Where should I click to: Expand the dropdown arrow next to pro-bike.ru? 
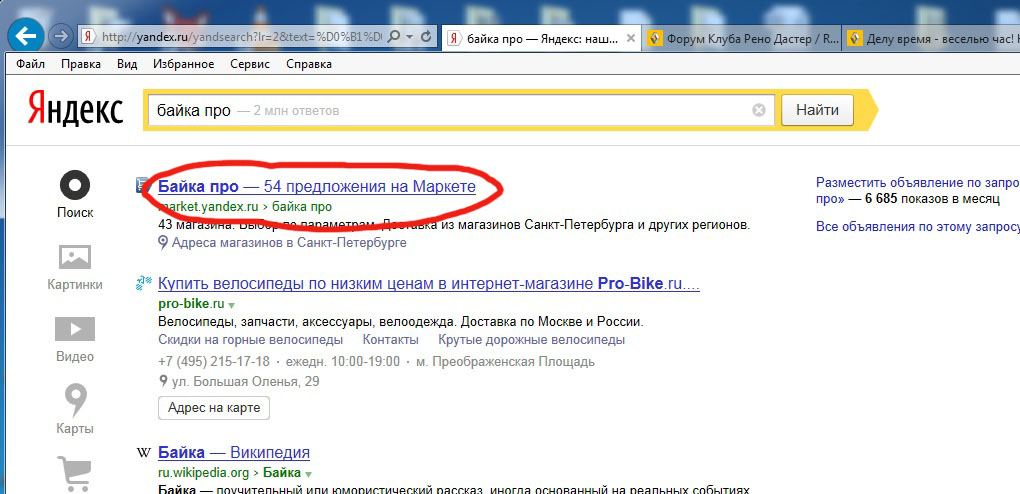coord(232,304)
